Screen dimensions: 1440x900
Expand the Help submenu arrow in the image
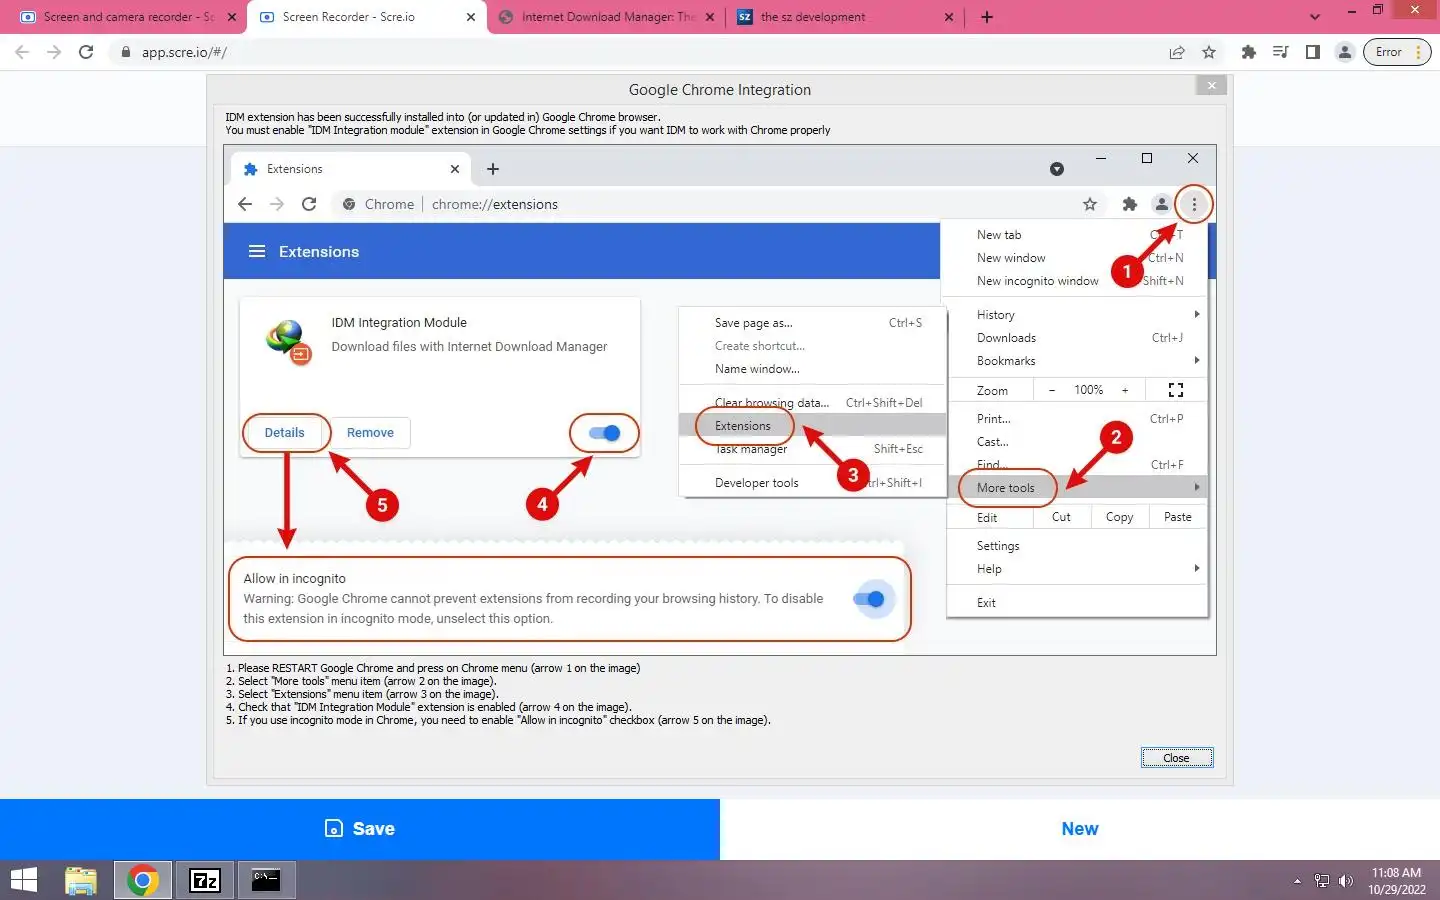(x=1197, y=569)
